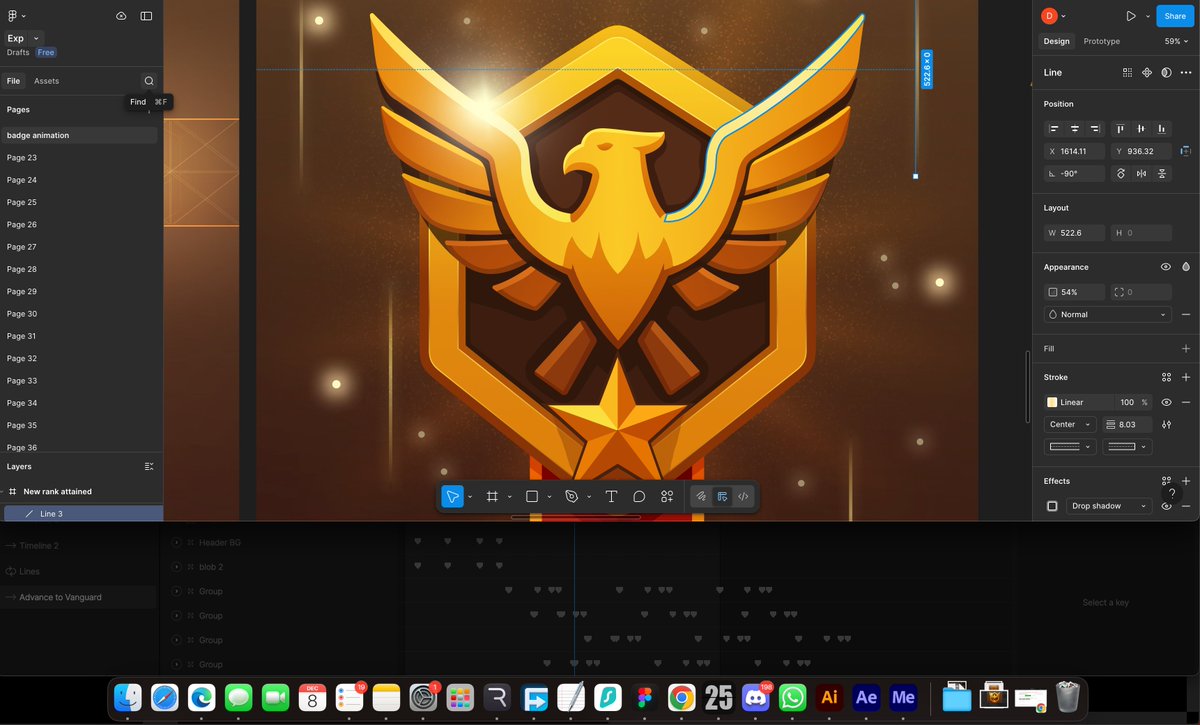Hide the Linear stroke using its eye icon
Image resolution: width=1200 pixels, height=725 pixels.
(x=1166, y=402)
